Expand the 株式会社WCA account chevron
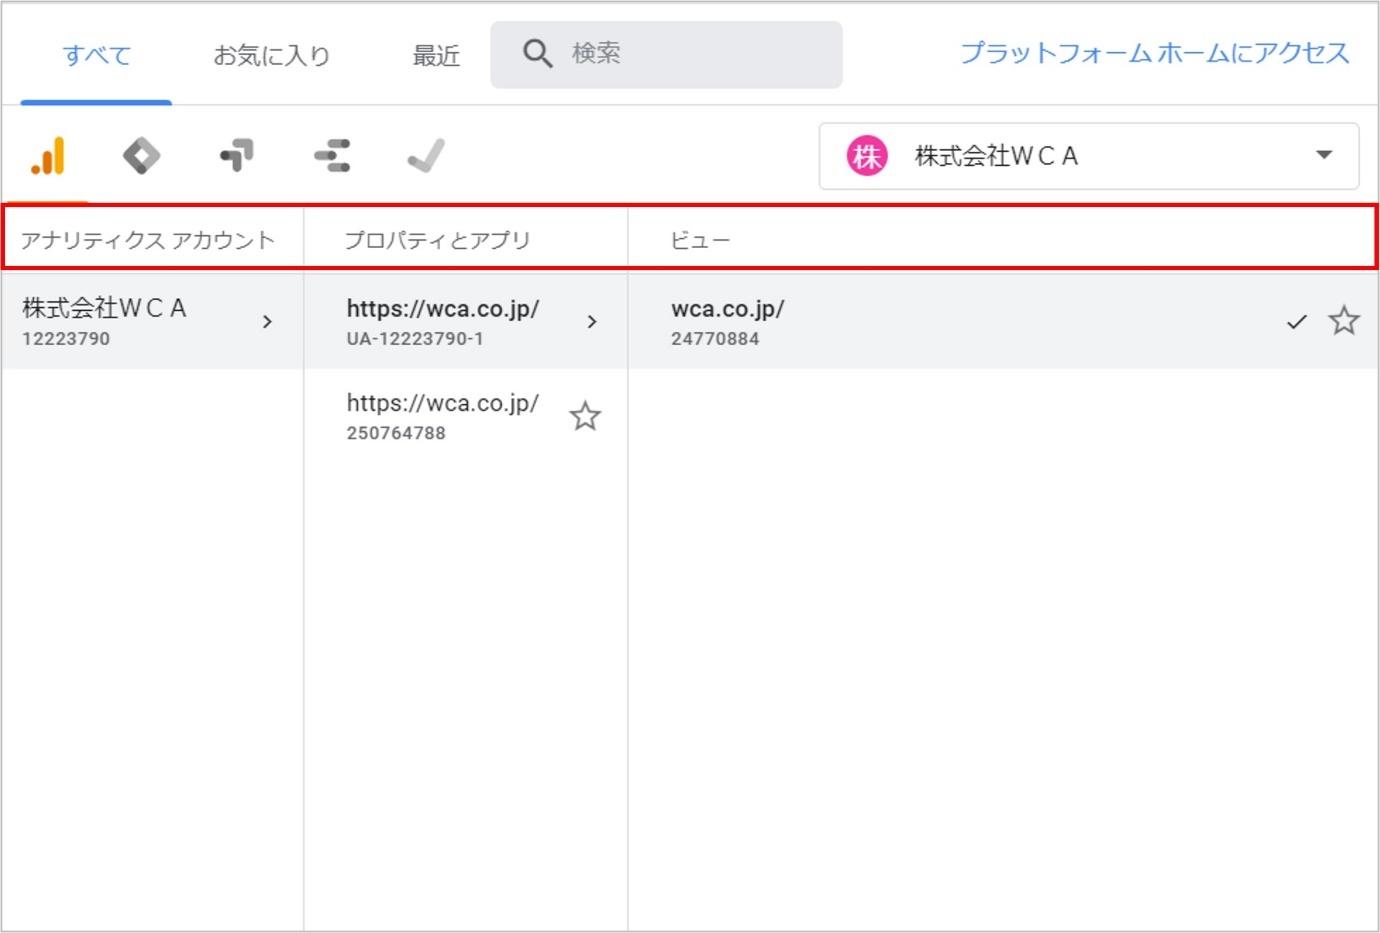The image size is (1380, 933). click(267, 321)
